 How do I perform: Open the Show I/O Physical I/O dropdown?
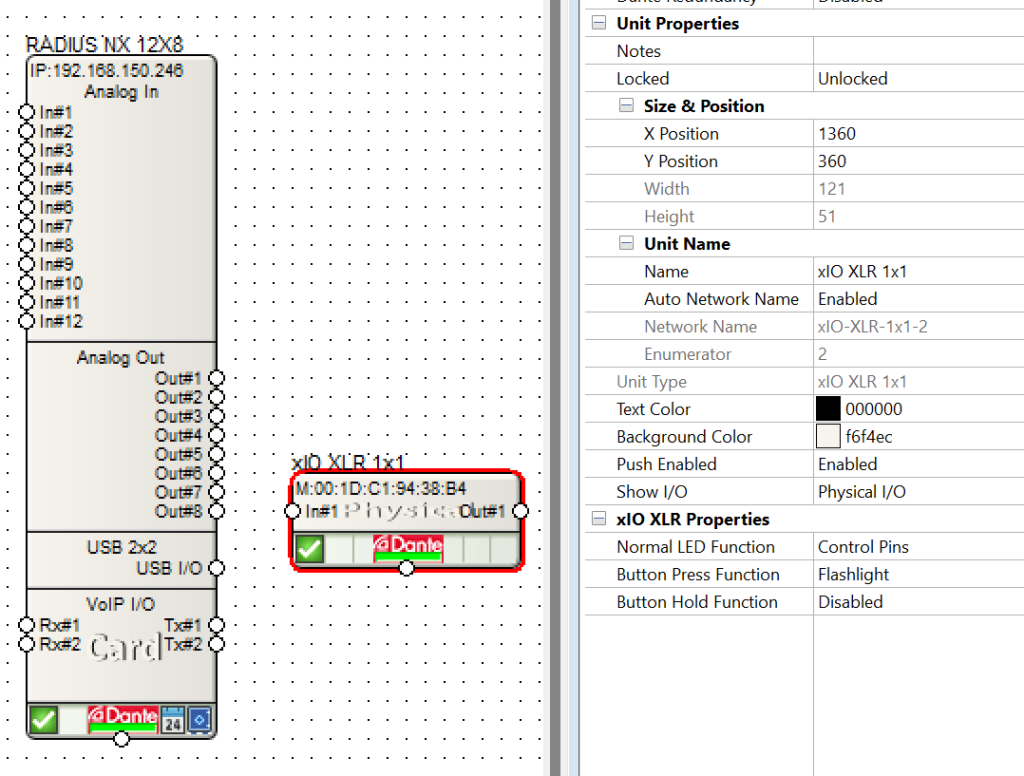pos(916,492)
